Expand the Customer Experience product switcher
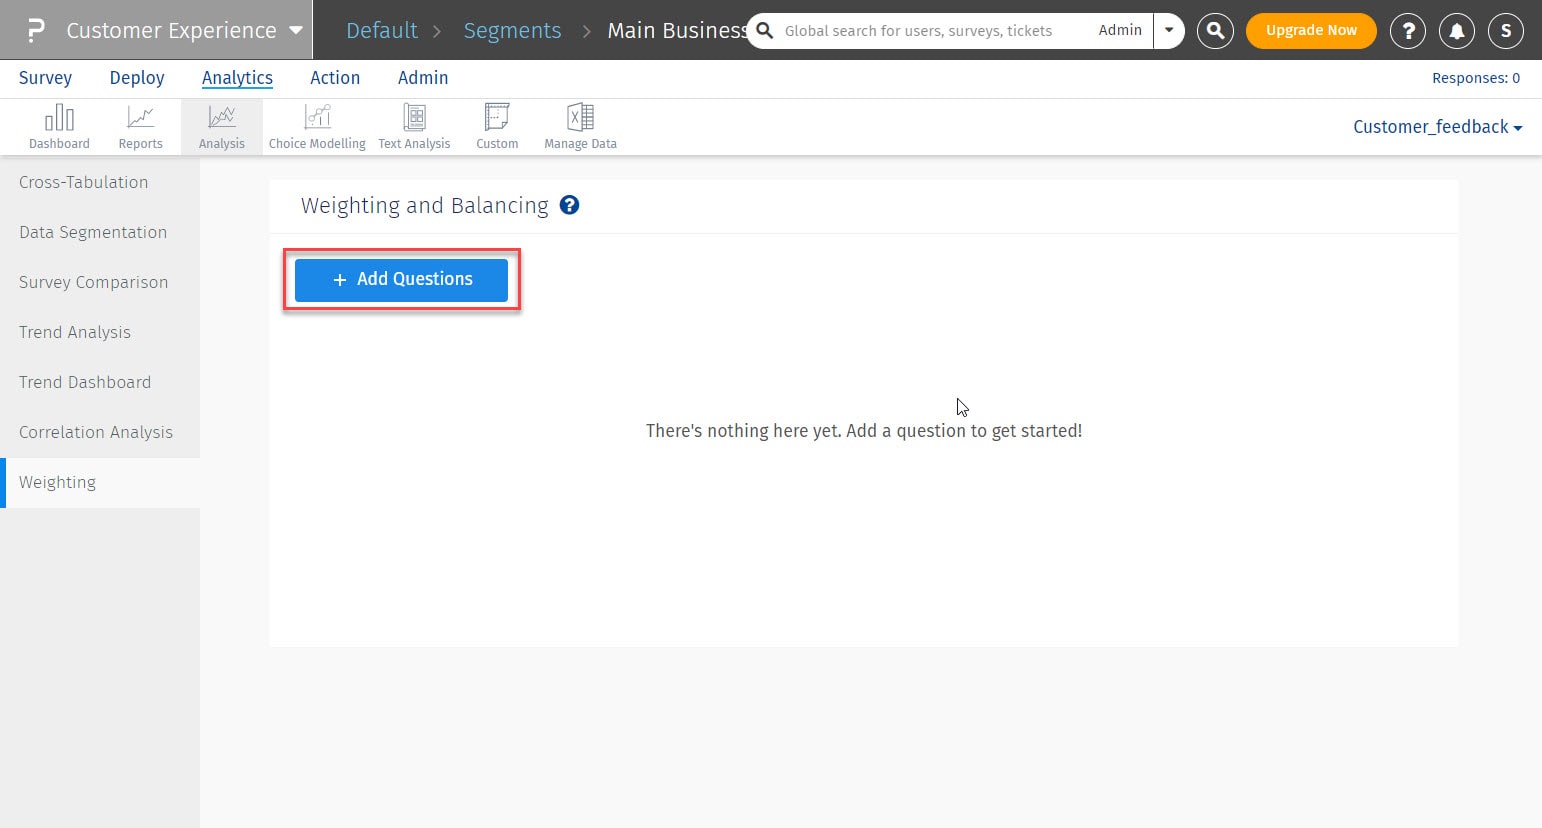Viewport: 1542px width, 828px height. 295,30
